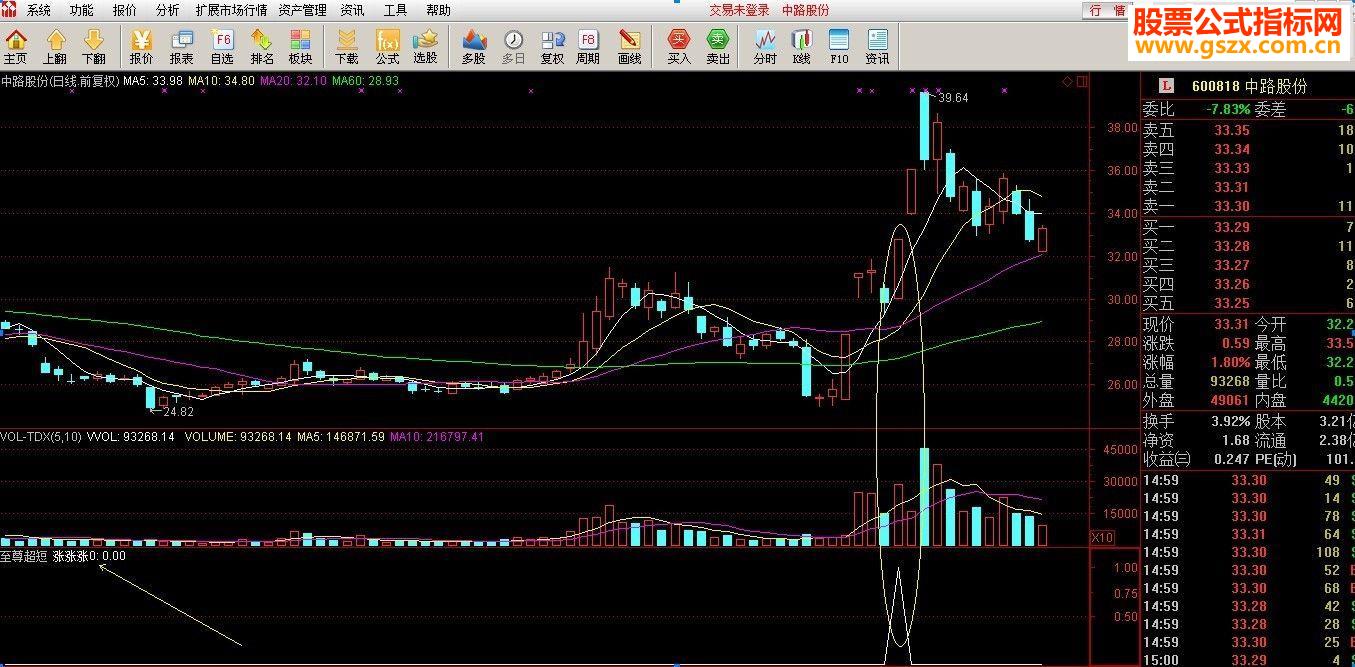Click 600818 stock code in quote panel
This screenshot has height=667, width=1355.
(x=1215, y=87)
